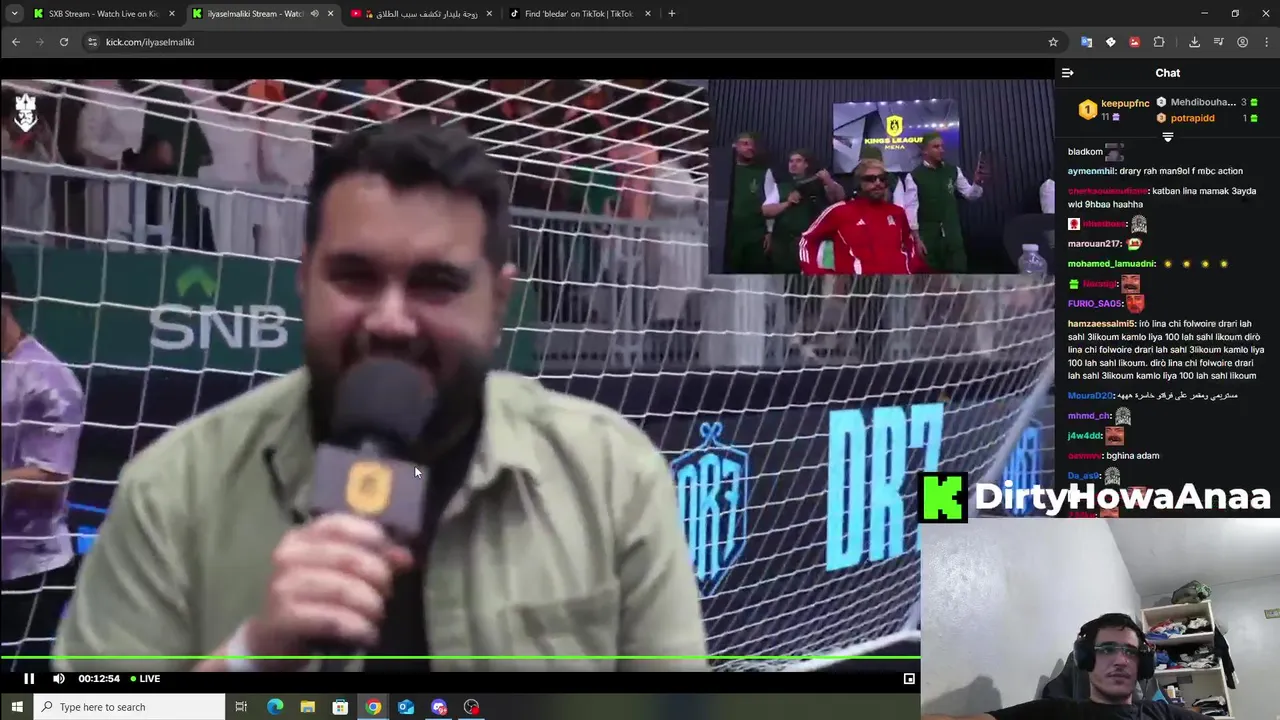Viewport: 1280px width, 720px height.
Task: Jump to LIVE indicator in player
Action: coord(145,678)
